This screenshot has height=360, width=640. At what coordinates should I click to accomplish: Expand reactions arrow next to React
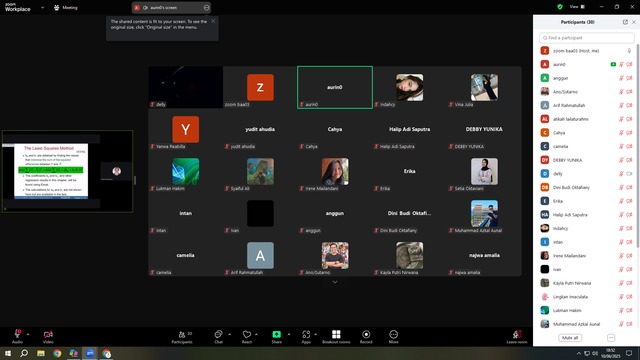pyautogui.click(x=256, y=334)
